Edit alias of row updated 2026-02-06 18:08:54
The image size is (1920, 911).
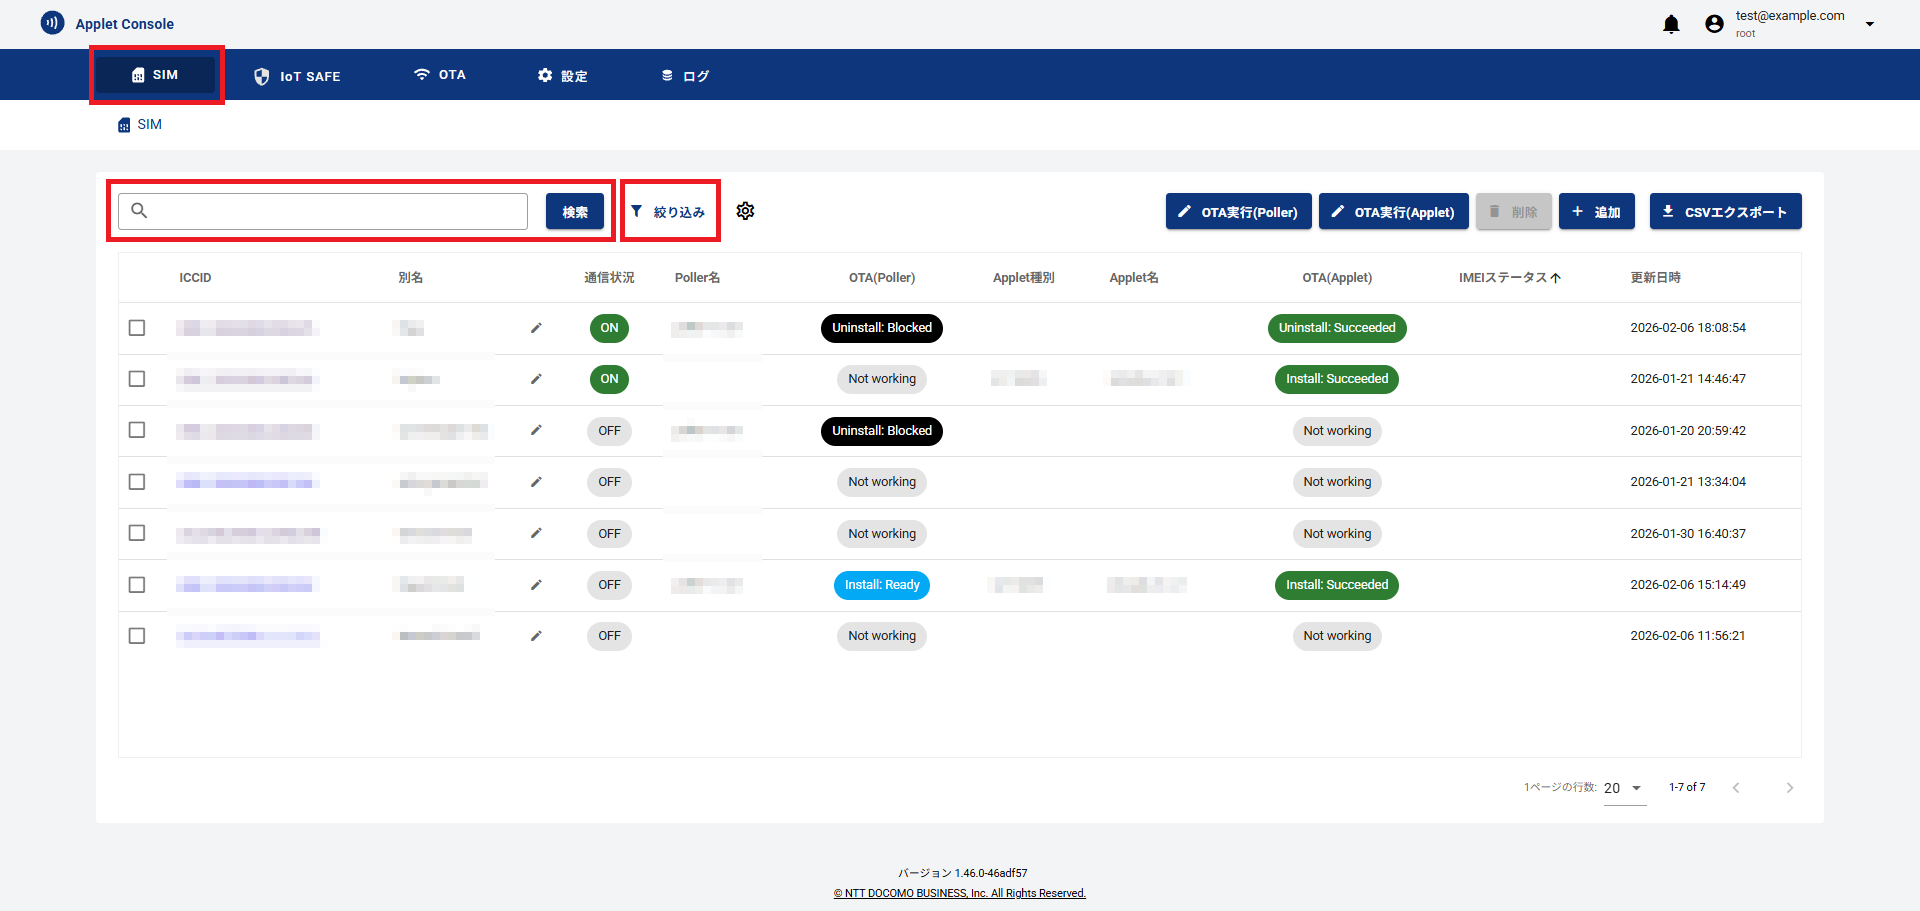tap(536, 328)
